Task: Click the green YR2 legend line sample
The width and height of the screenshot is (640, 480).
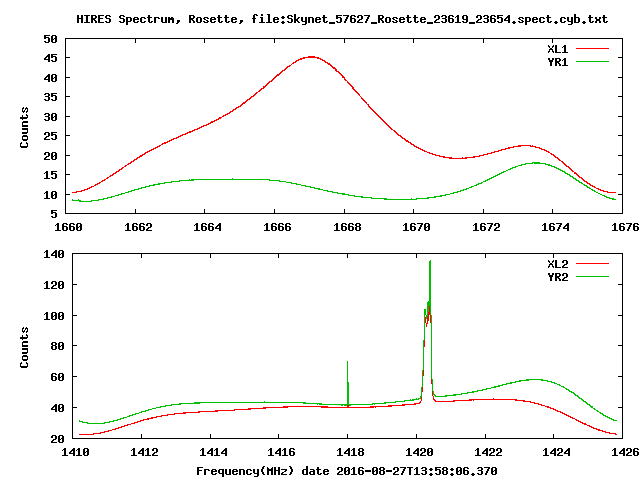Action: coord(592,277)
